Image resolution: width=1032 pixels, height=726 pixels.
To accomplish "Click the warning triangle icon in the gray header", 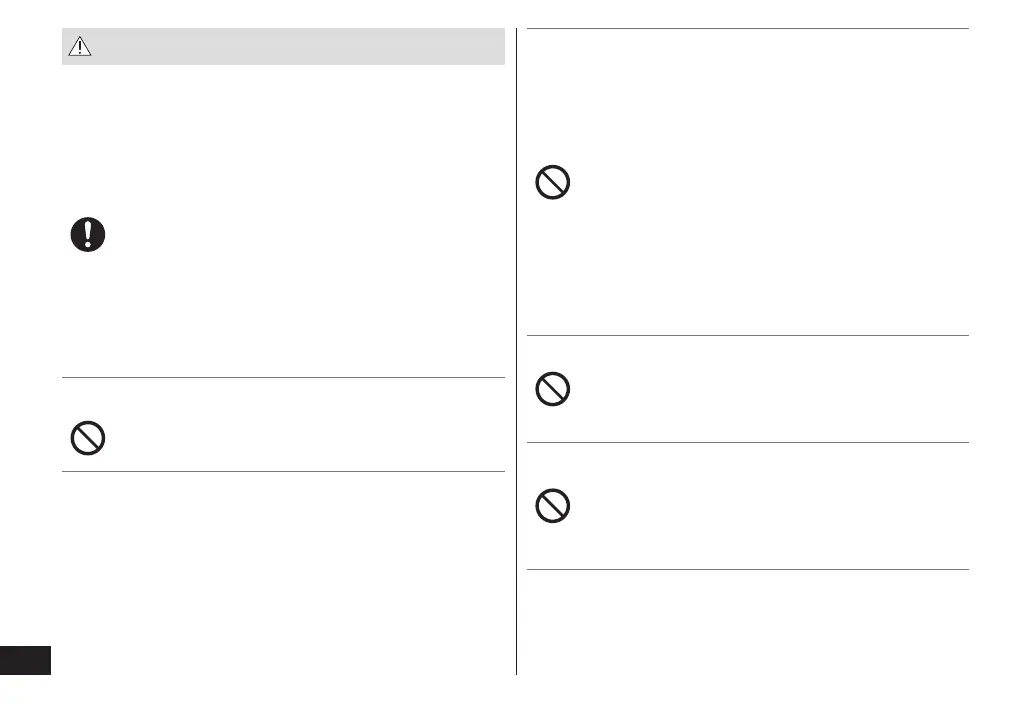I will point(80,47).
